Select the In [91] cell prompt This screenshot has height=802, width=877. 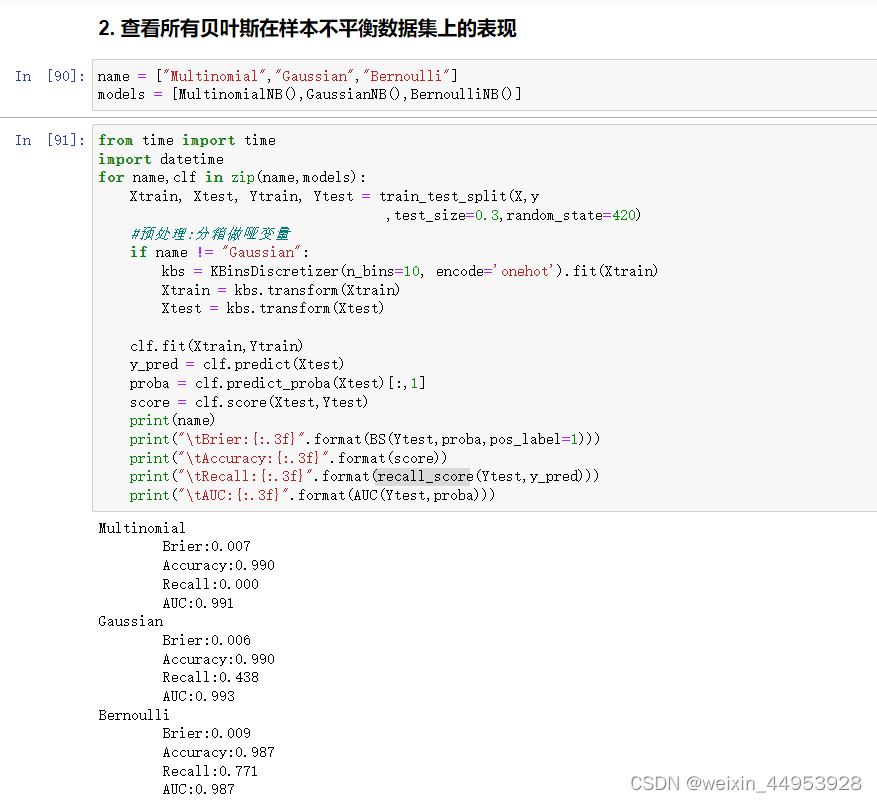pyautogui.click(x=50, y=140)
